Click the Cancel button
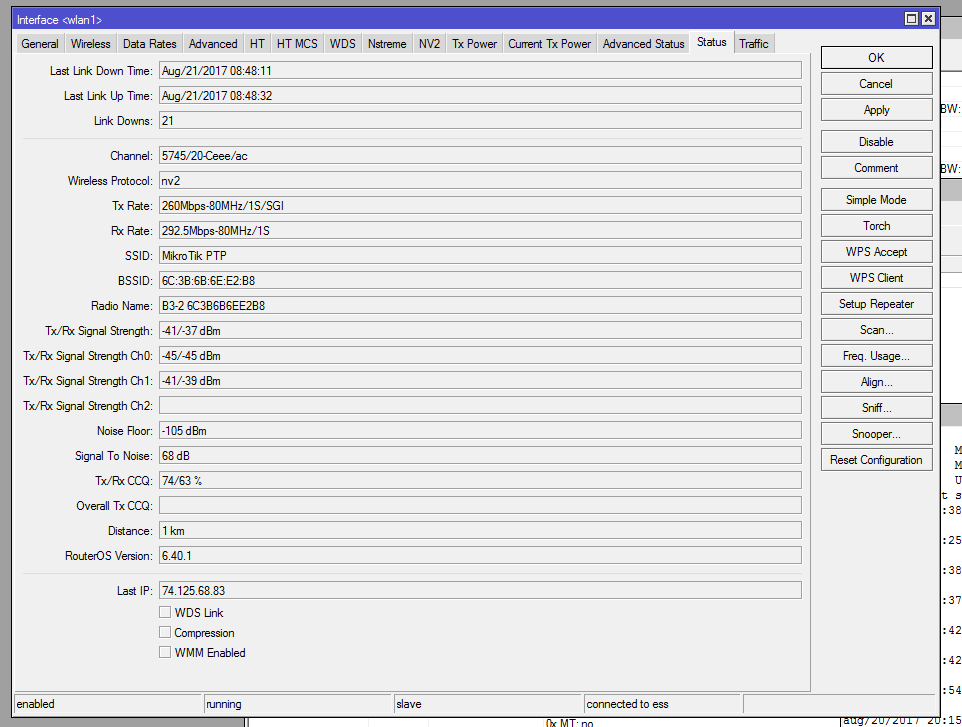Screen dimensions: 962x727 click(x=876, y=83)
